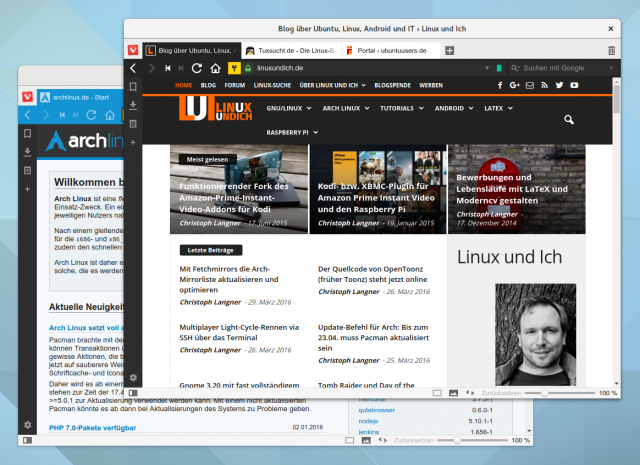The height and width of the screenshot is (465, 640).
Task: Open the FORUM menu item
Action: (235, 85)
